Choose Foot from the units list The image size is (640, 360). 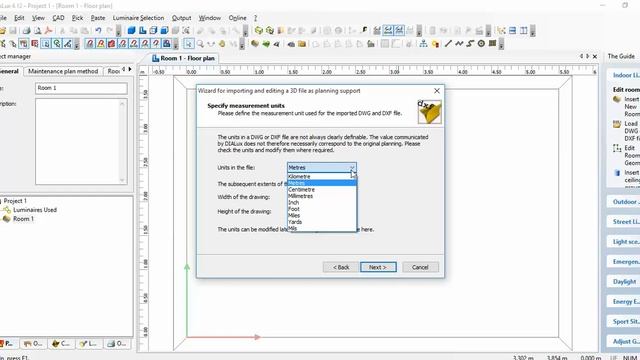click(x=322, y=209)
